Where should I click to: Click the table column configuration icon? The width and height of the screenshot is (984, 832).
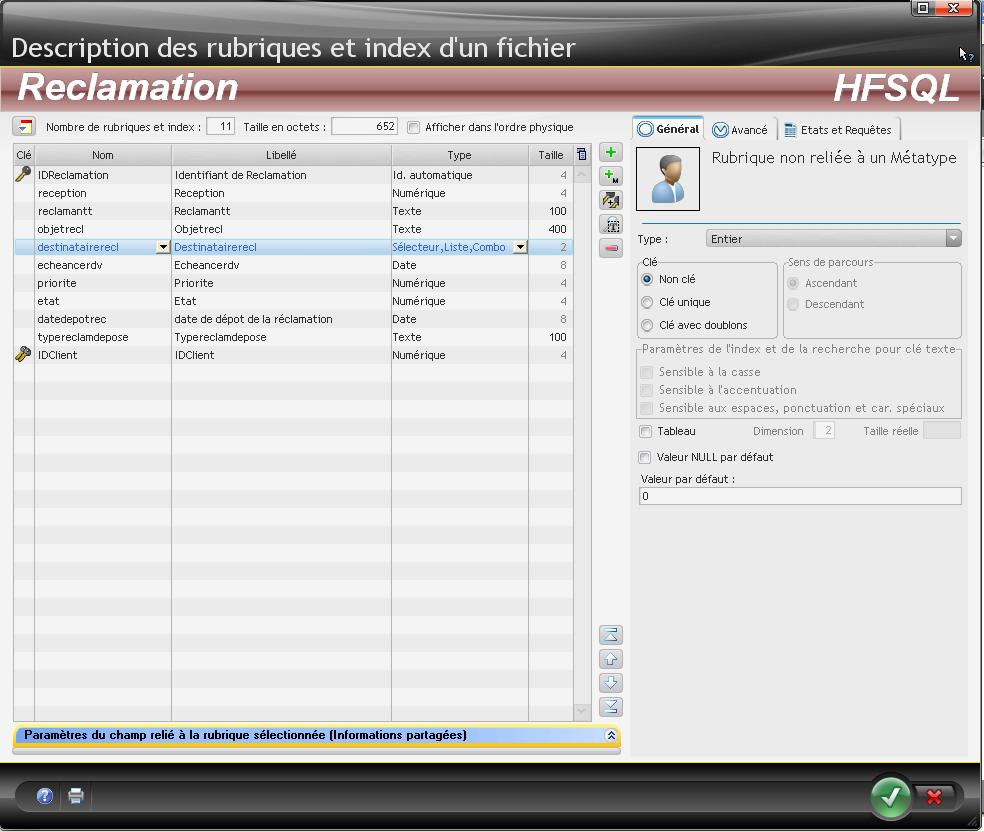(582, 154)
